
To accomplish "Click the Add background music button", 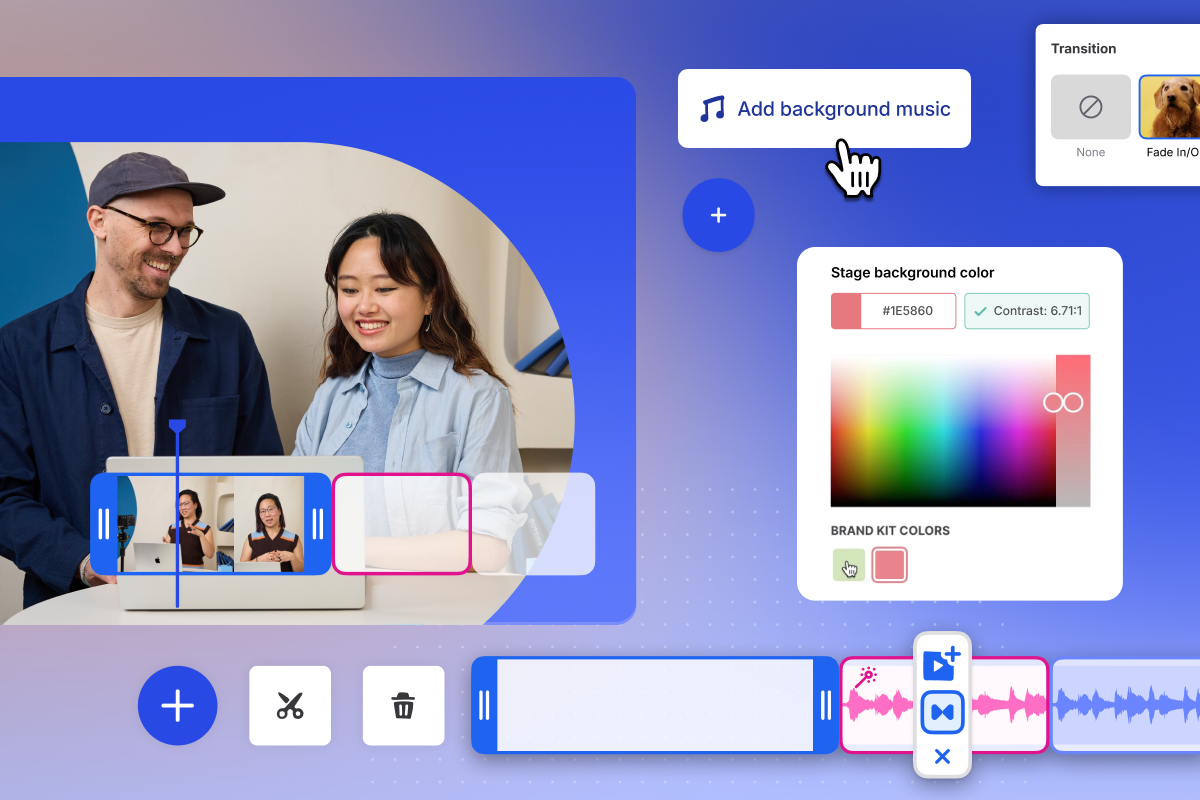I will pos(824,108).
